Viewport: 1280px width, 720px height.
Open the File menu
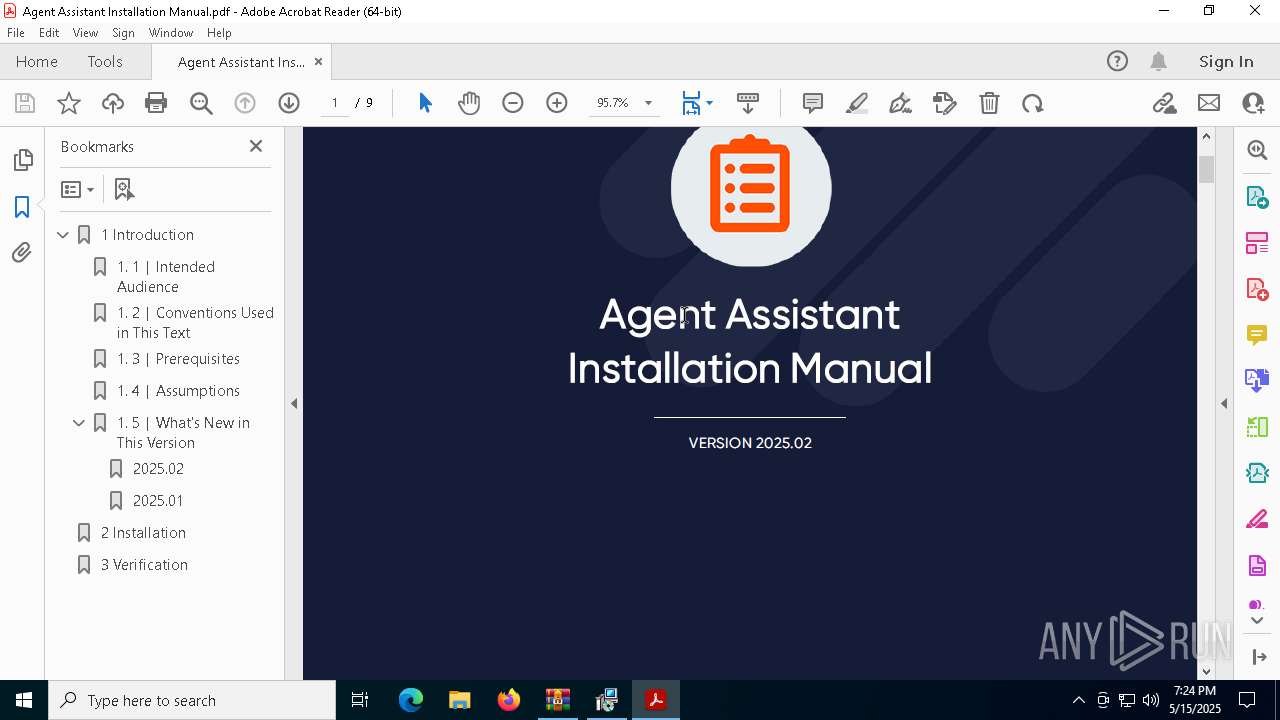pyautogui.click(x=16, y=32)
